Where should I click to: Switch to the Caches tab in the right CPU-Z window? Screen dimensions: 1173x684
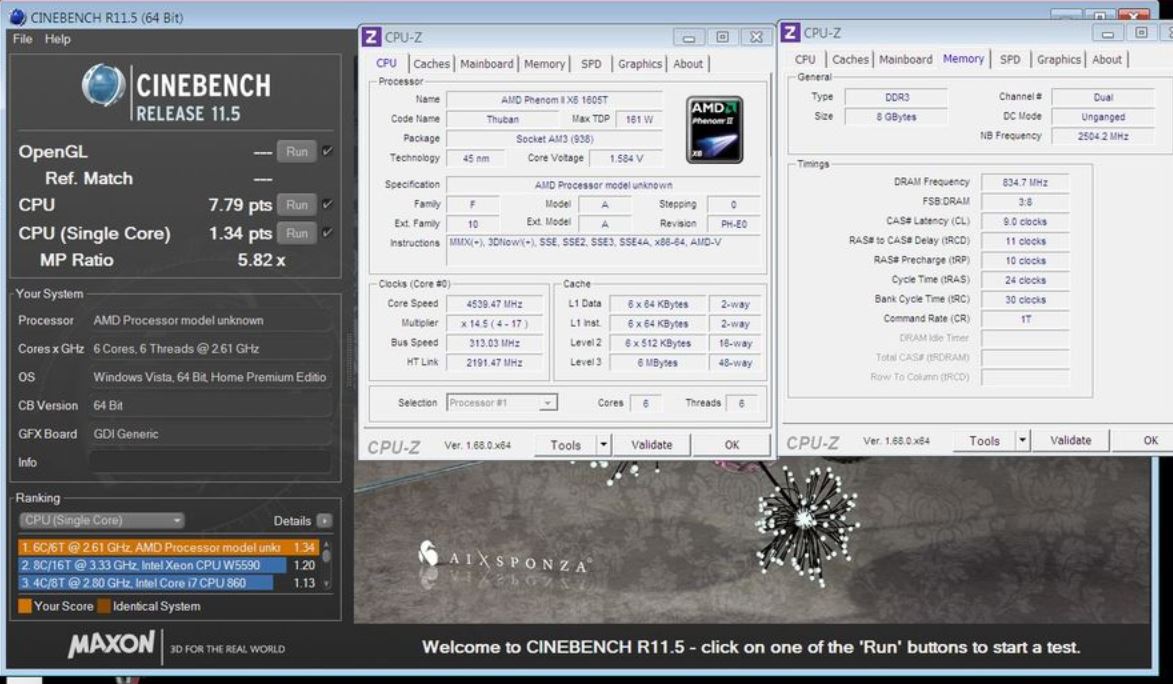(x=851, y=59)
